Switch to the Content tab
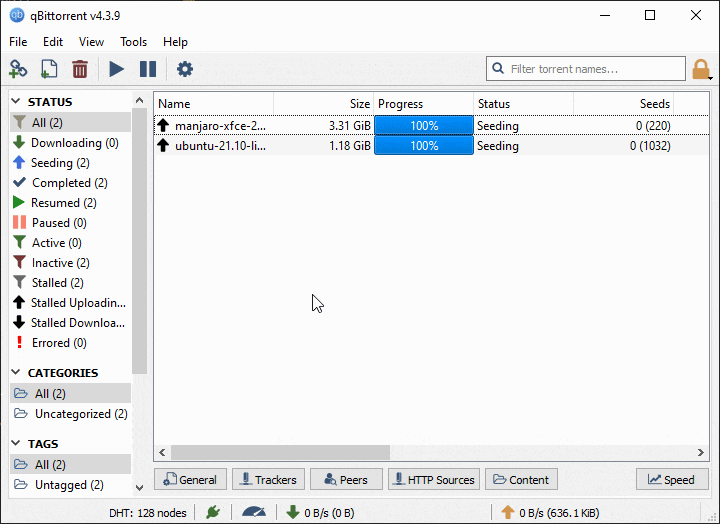 coord(522,479)
